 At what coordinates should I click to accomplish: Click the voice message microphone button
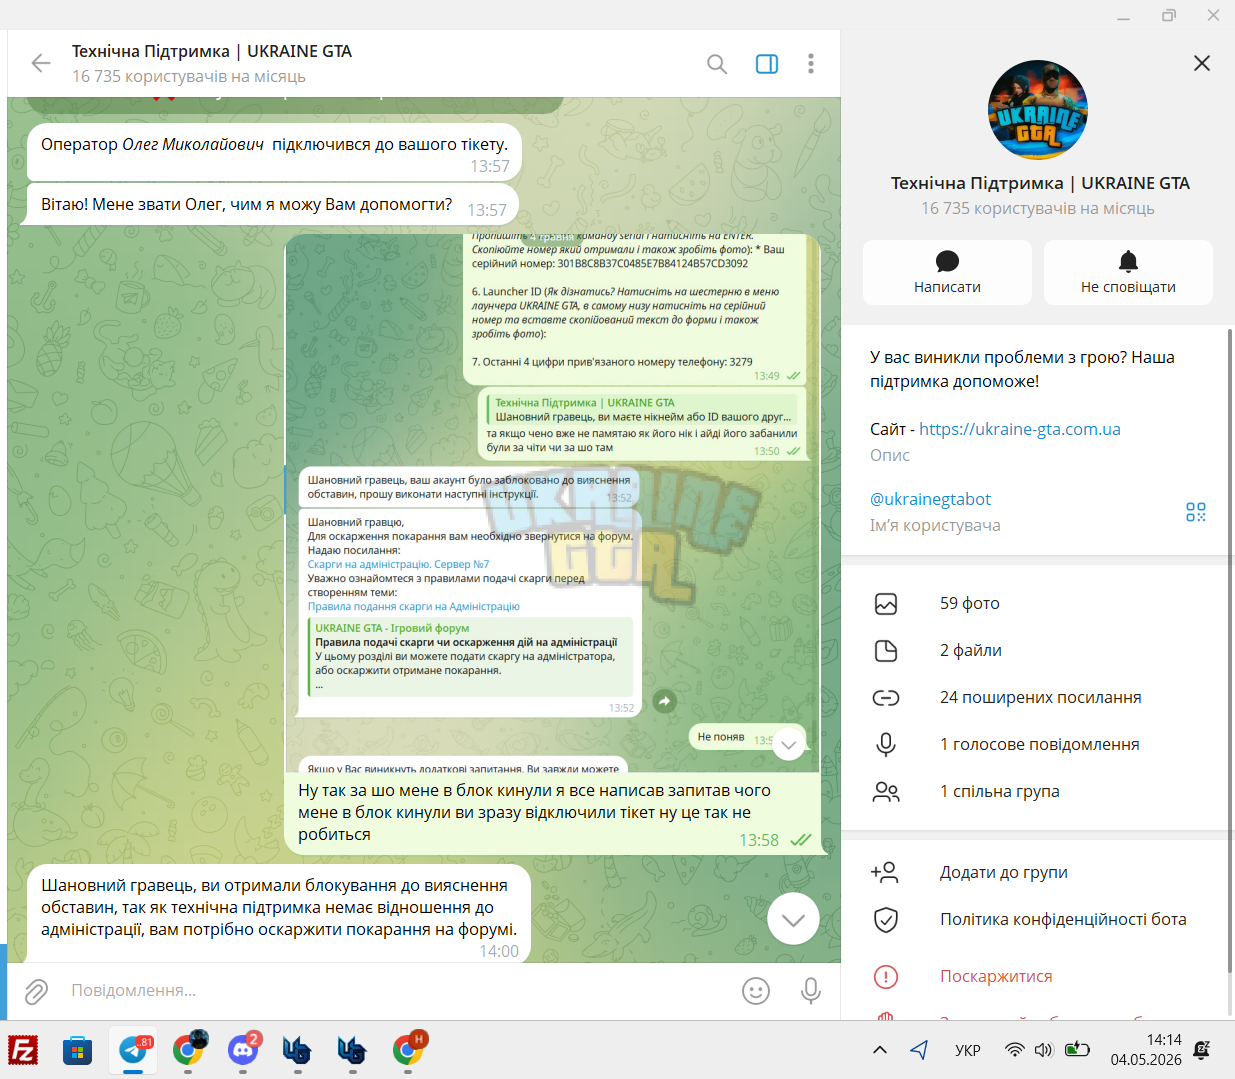[x=811, y=991]
